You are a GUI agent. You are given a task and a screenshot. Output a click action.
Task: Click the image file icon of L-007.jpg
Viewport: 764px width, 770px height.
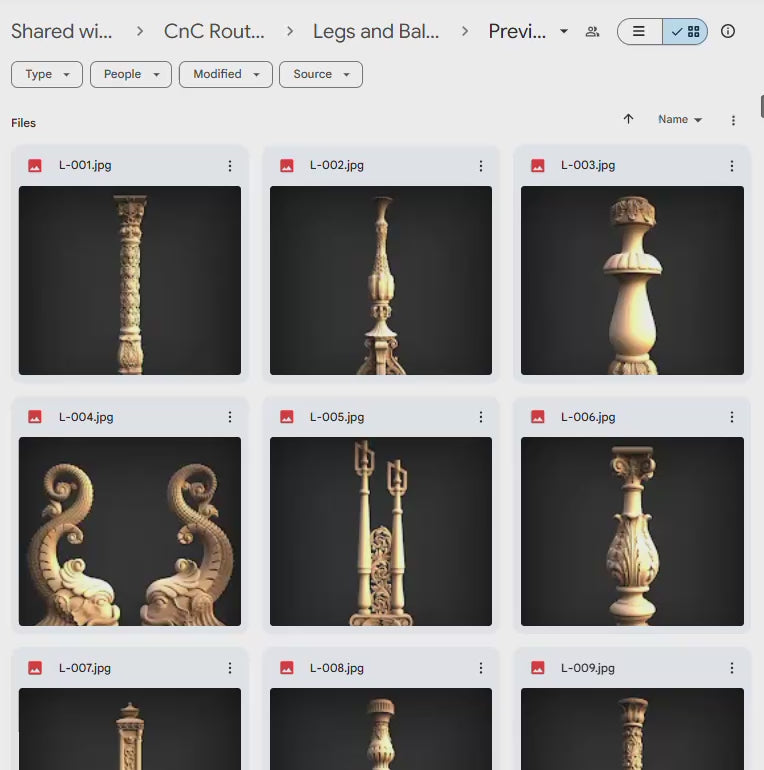tap(35, 668)
